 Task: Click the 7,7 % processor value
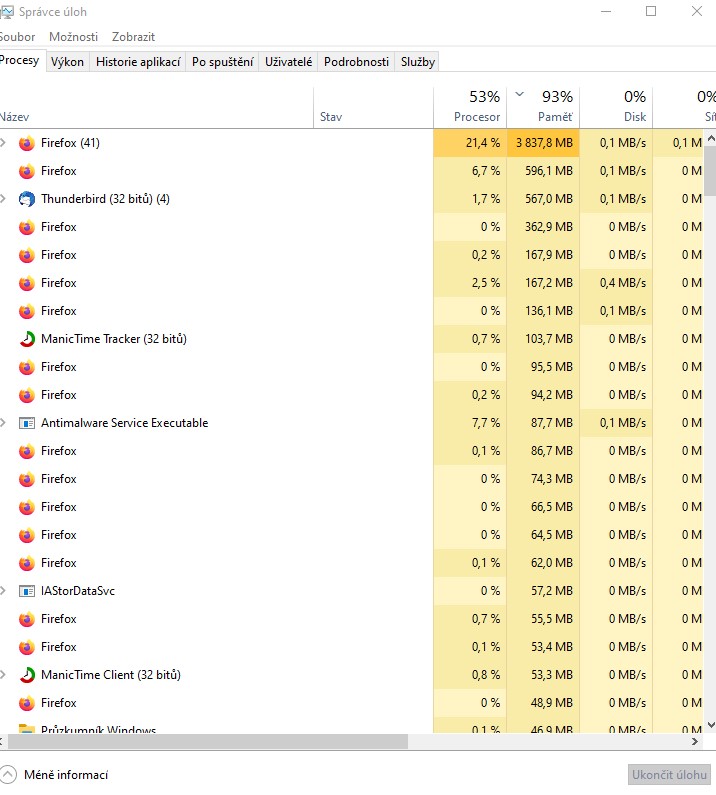coord(485,423)
